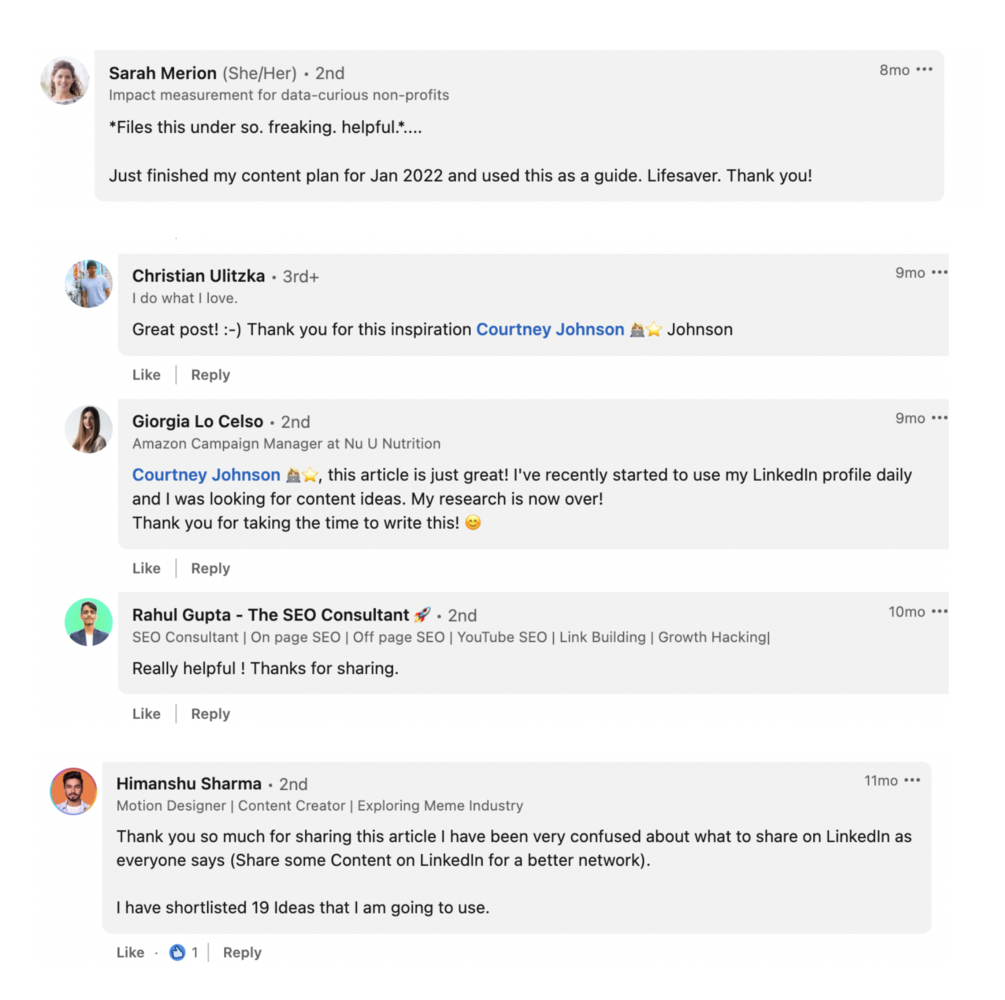Reply to Himanshu Sharma's comment
The height and width of the screenshot is (1000, 1005).
(x=242, y=953)
